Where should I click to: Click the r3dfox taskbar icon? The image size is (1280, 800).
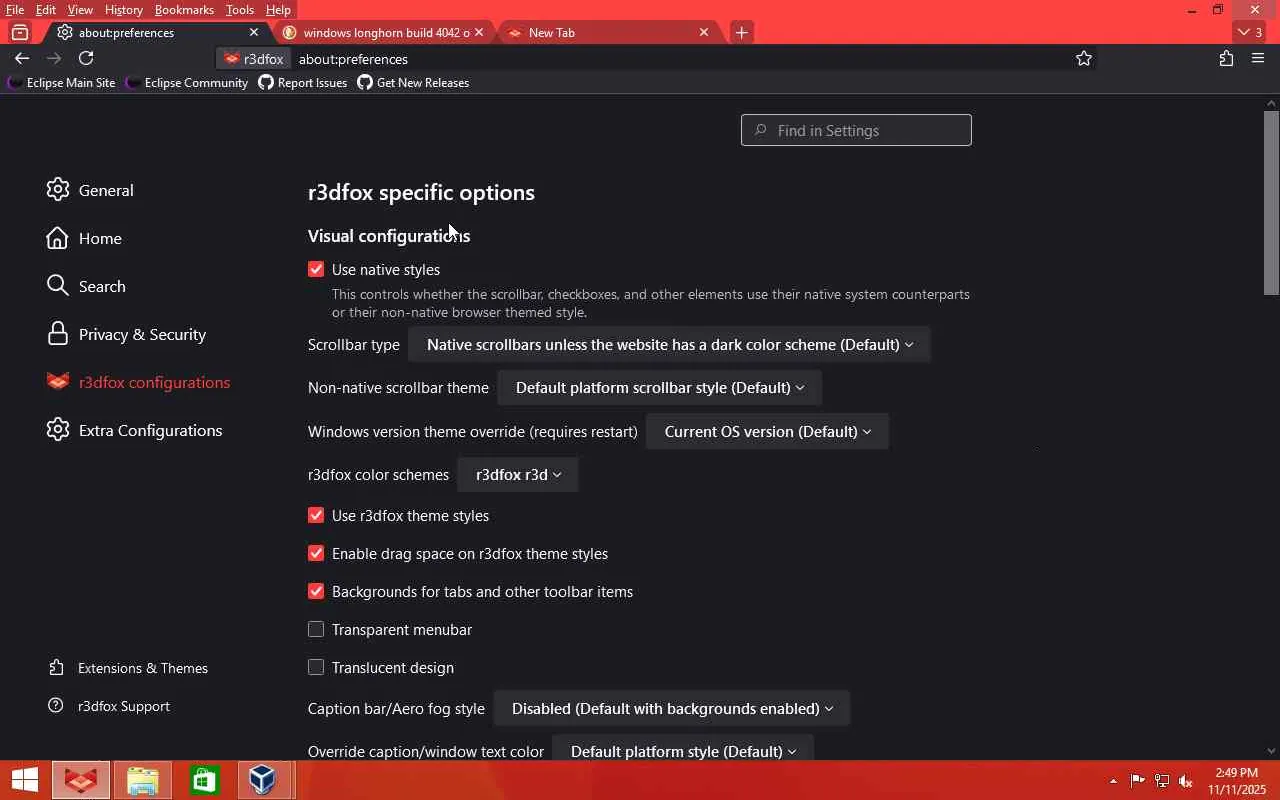pos(81,780)
